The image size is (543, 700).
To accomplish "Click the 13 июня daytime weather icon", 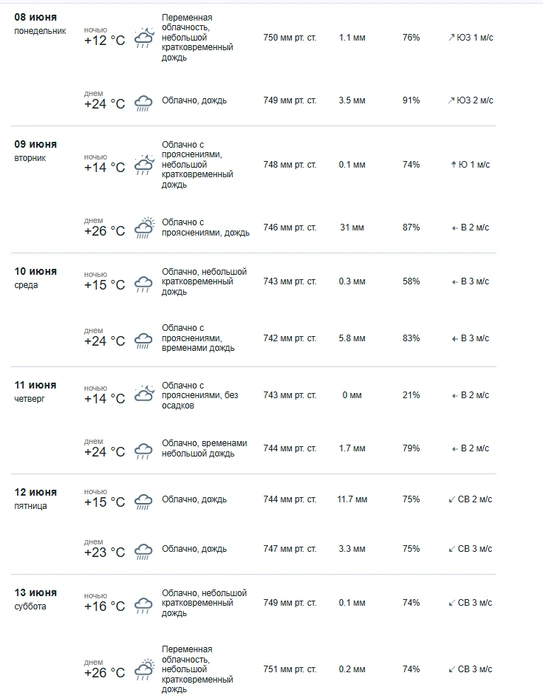I will [x=144, y=670].
